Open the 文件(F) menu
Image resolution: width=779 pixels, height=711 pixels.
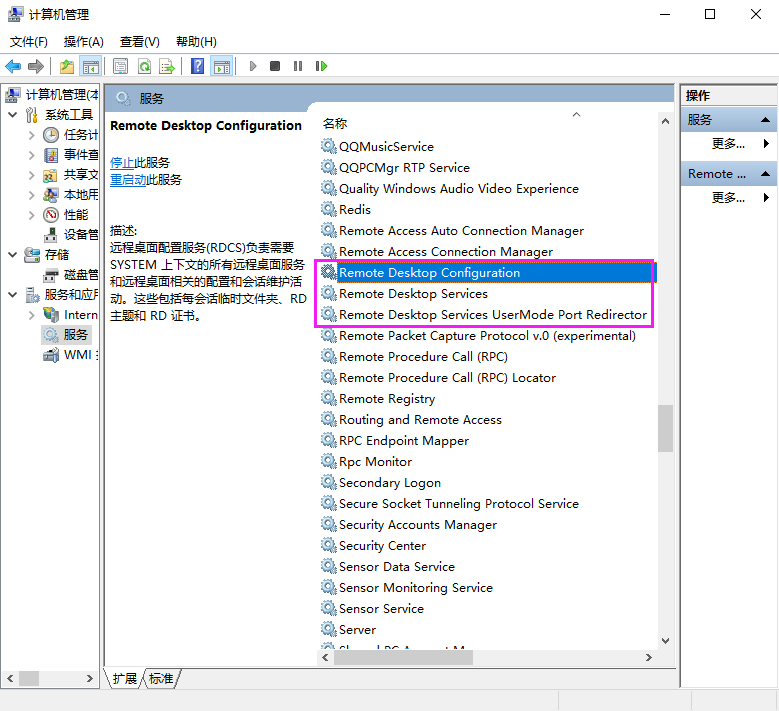[x=29, y=42]
